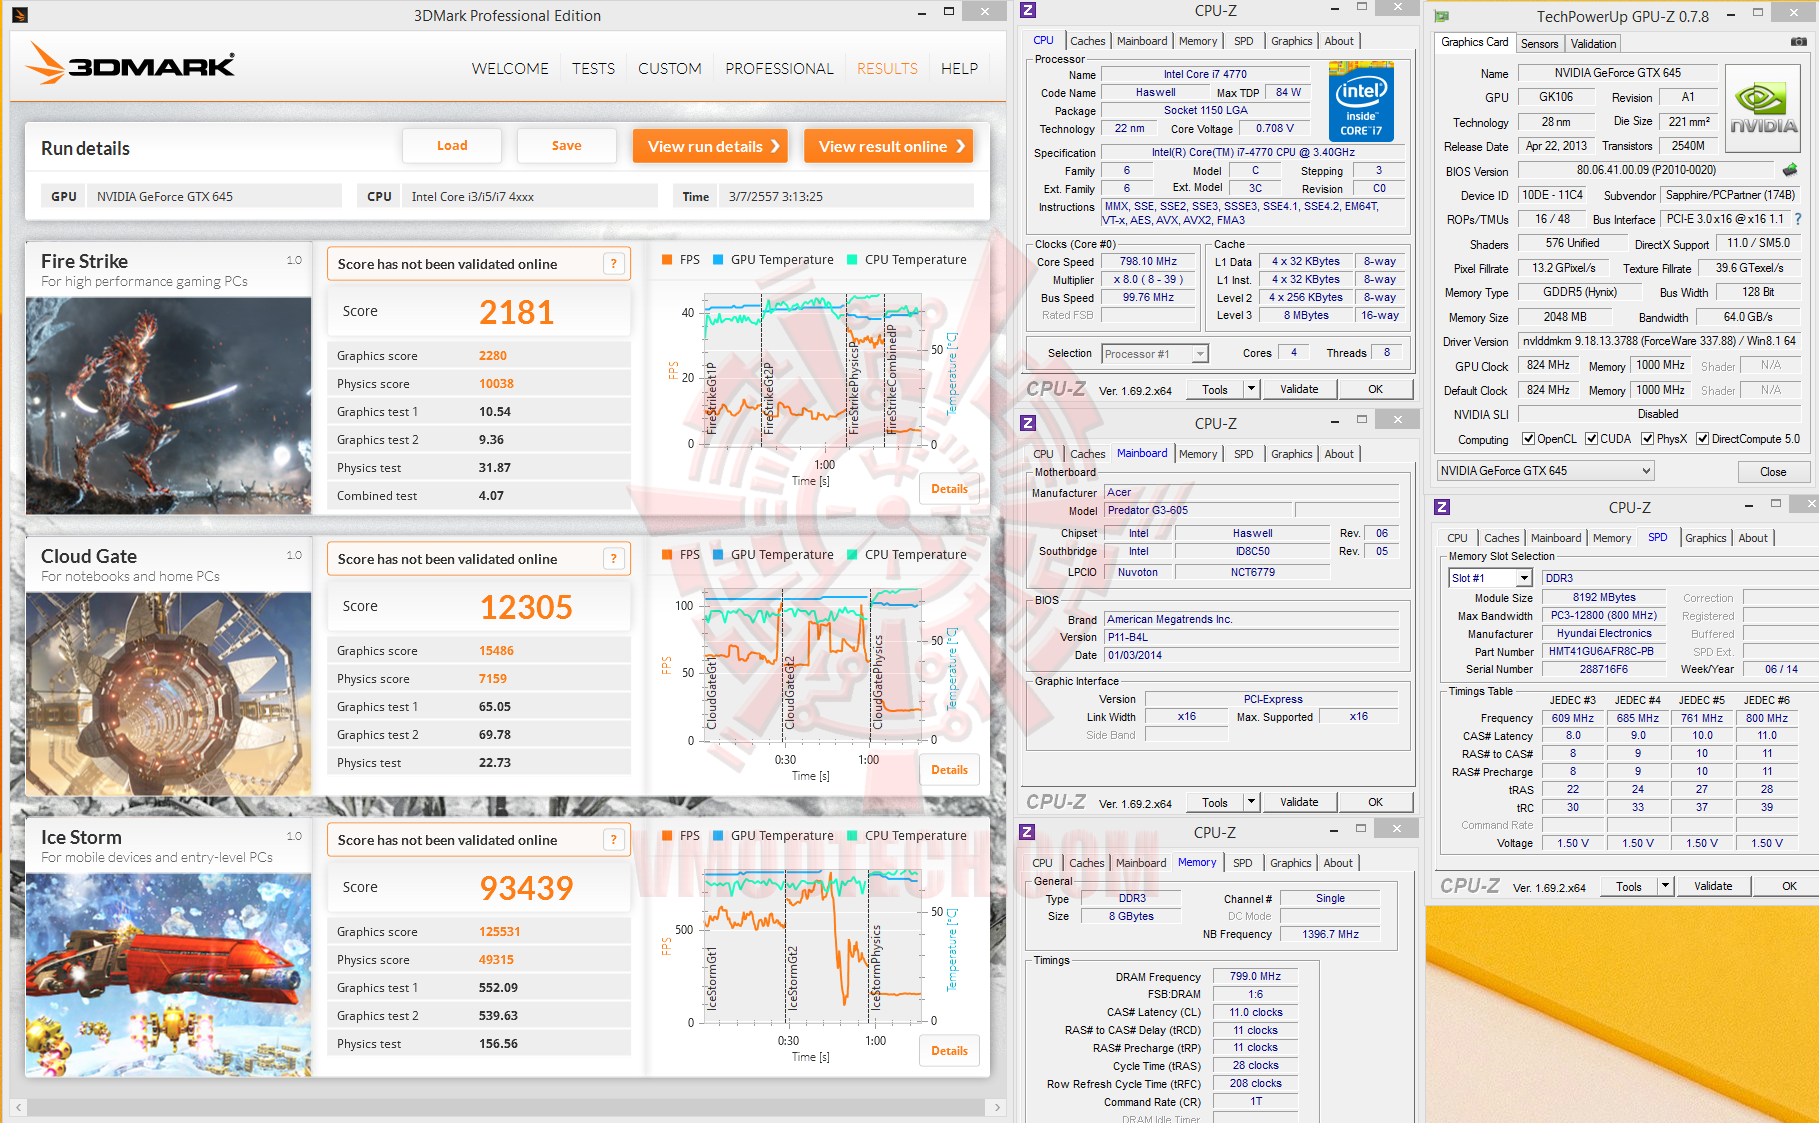This screenshot has height=1123, width=1819.
Task: Click the CPU-Z icon in the SPD window's title bar
Action: pyautogui.click(x=1442, y=507)
